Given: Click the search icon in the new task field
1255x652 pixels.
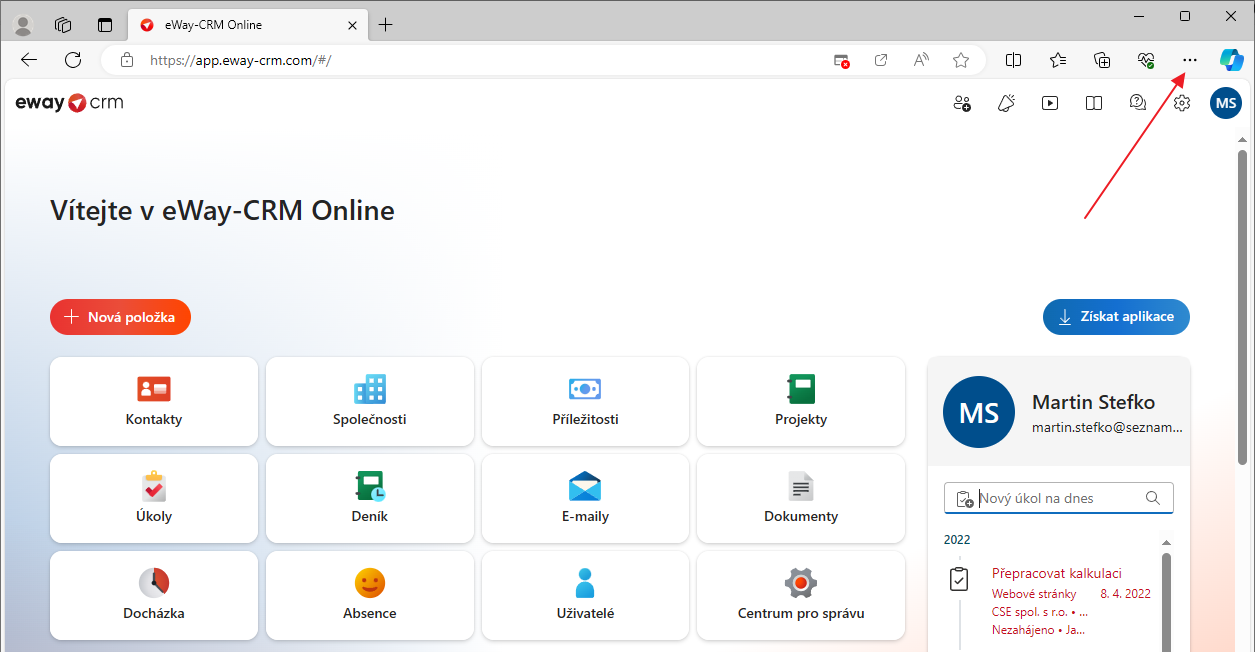Looking at the screenshot, I should click(1153, 498).
